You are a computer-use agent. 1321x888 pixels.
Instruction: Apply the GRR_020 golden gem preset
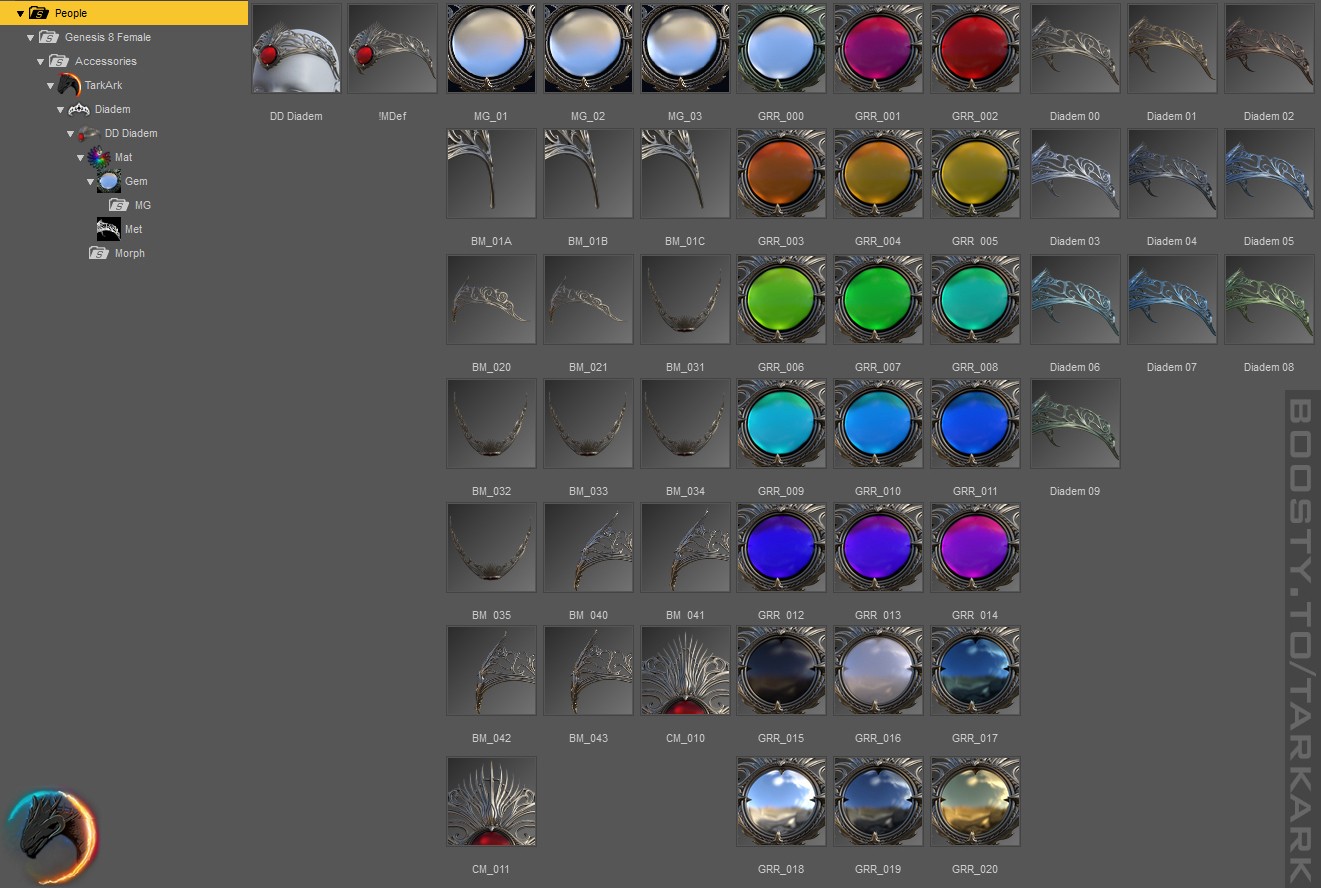pos(975,801)
